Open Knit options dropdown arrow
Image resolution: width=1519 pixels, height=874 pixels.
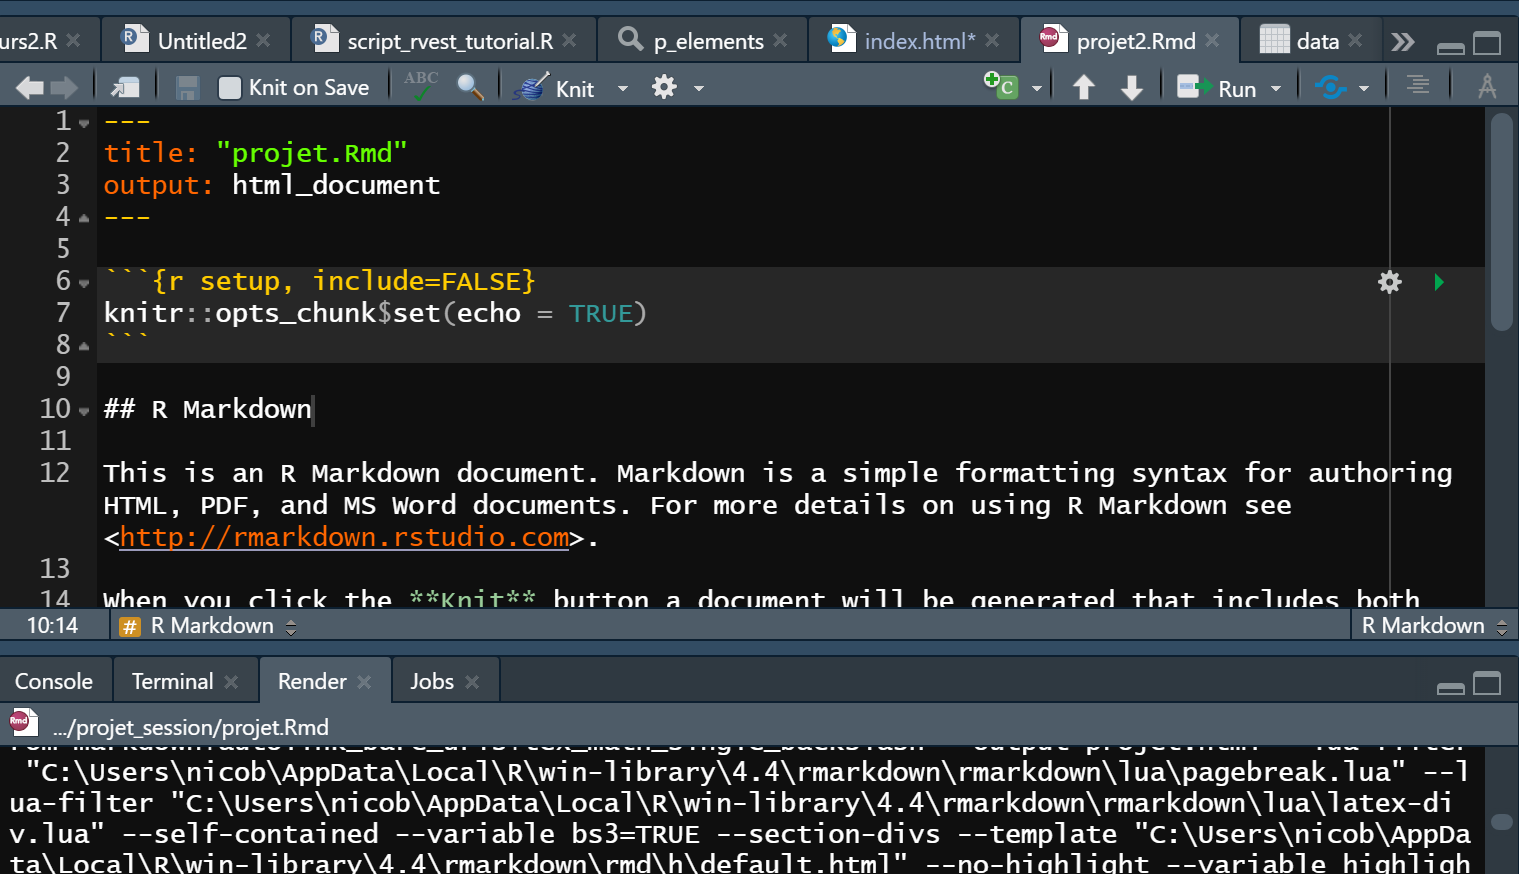coord(623,89)
